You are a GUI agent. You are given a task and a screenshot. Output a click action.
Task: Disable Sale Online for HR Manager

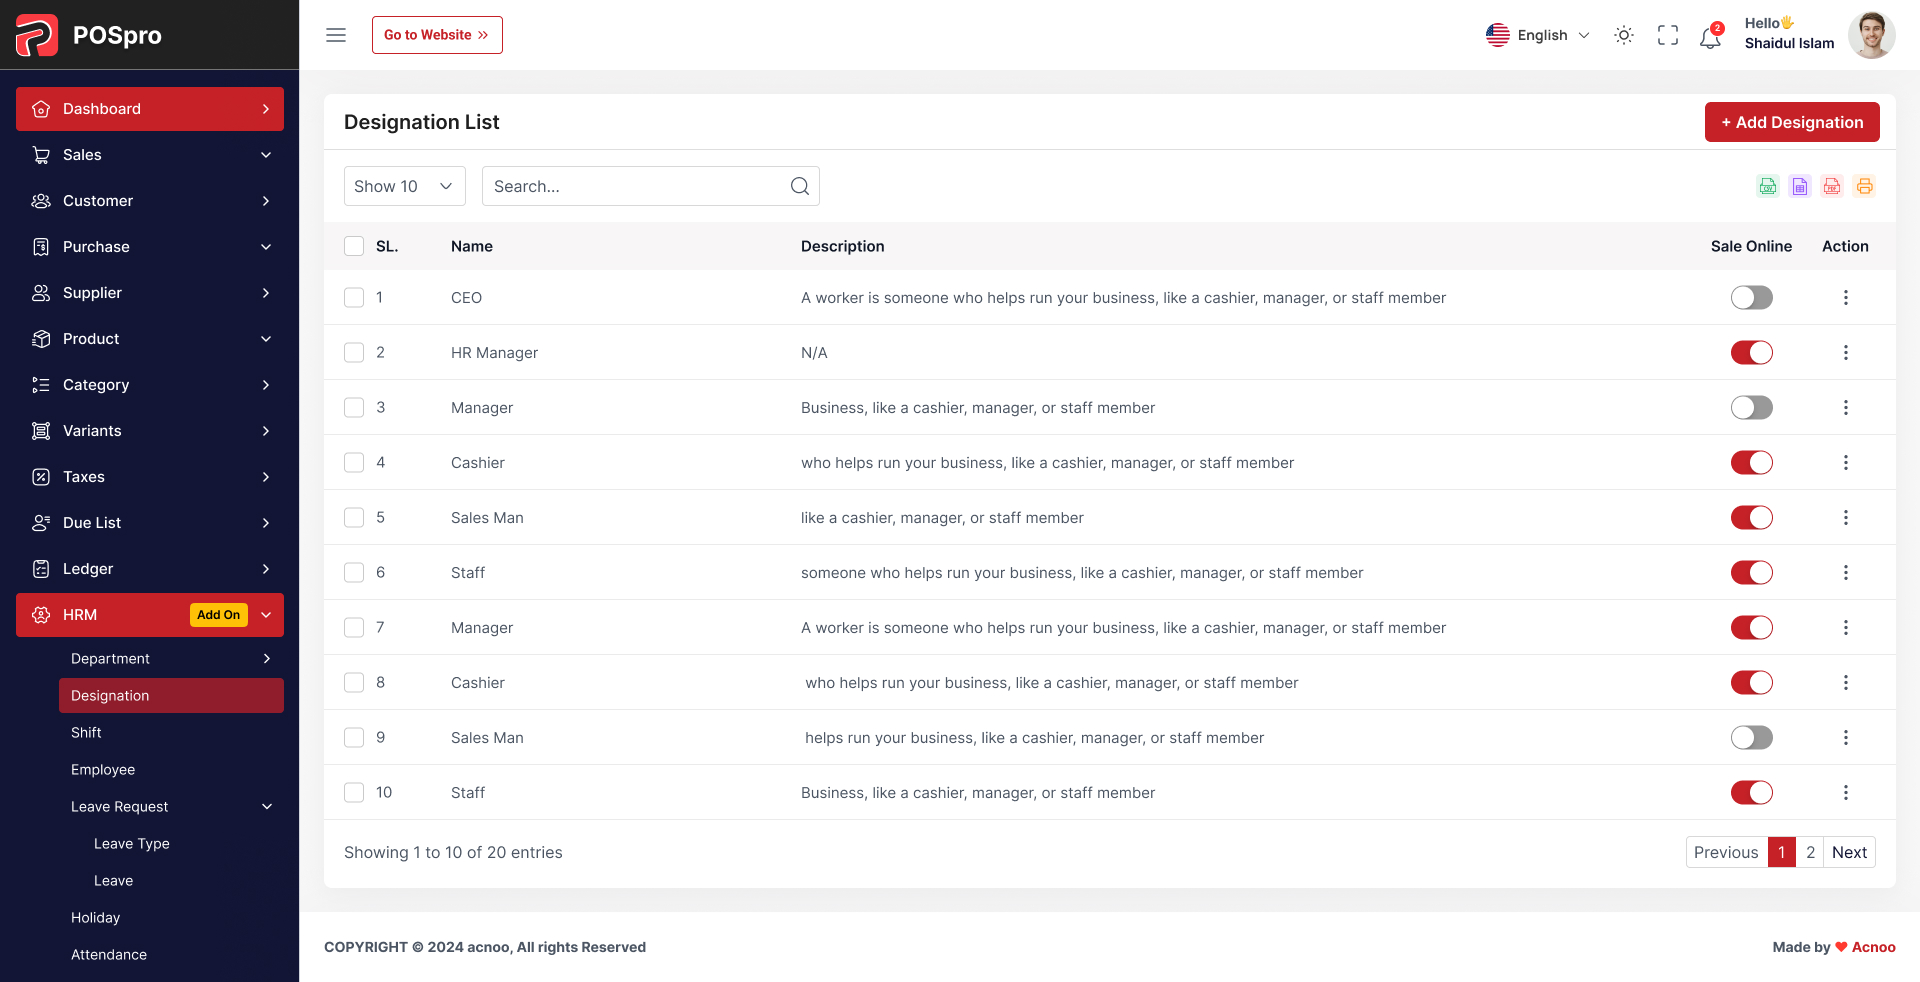pos(1751,352)
